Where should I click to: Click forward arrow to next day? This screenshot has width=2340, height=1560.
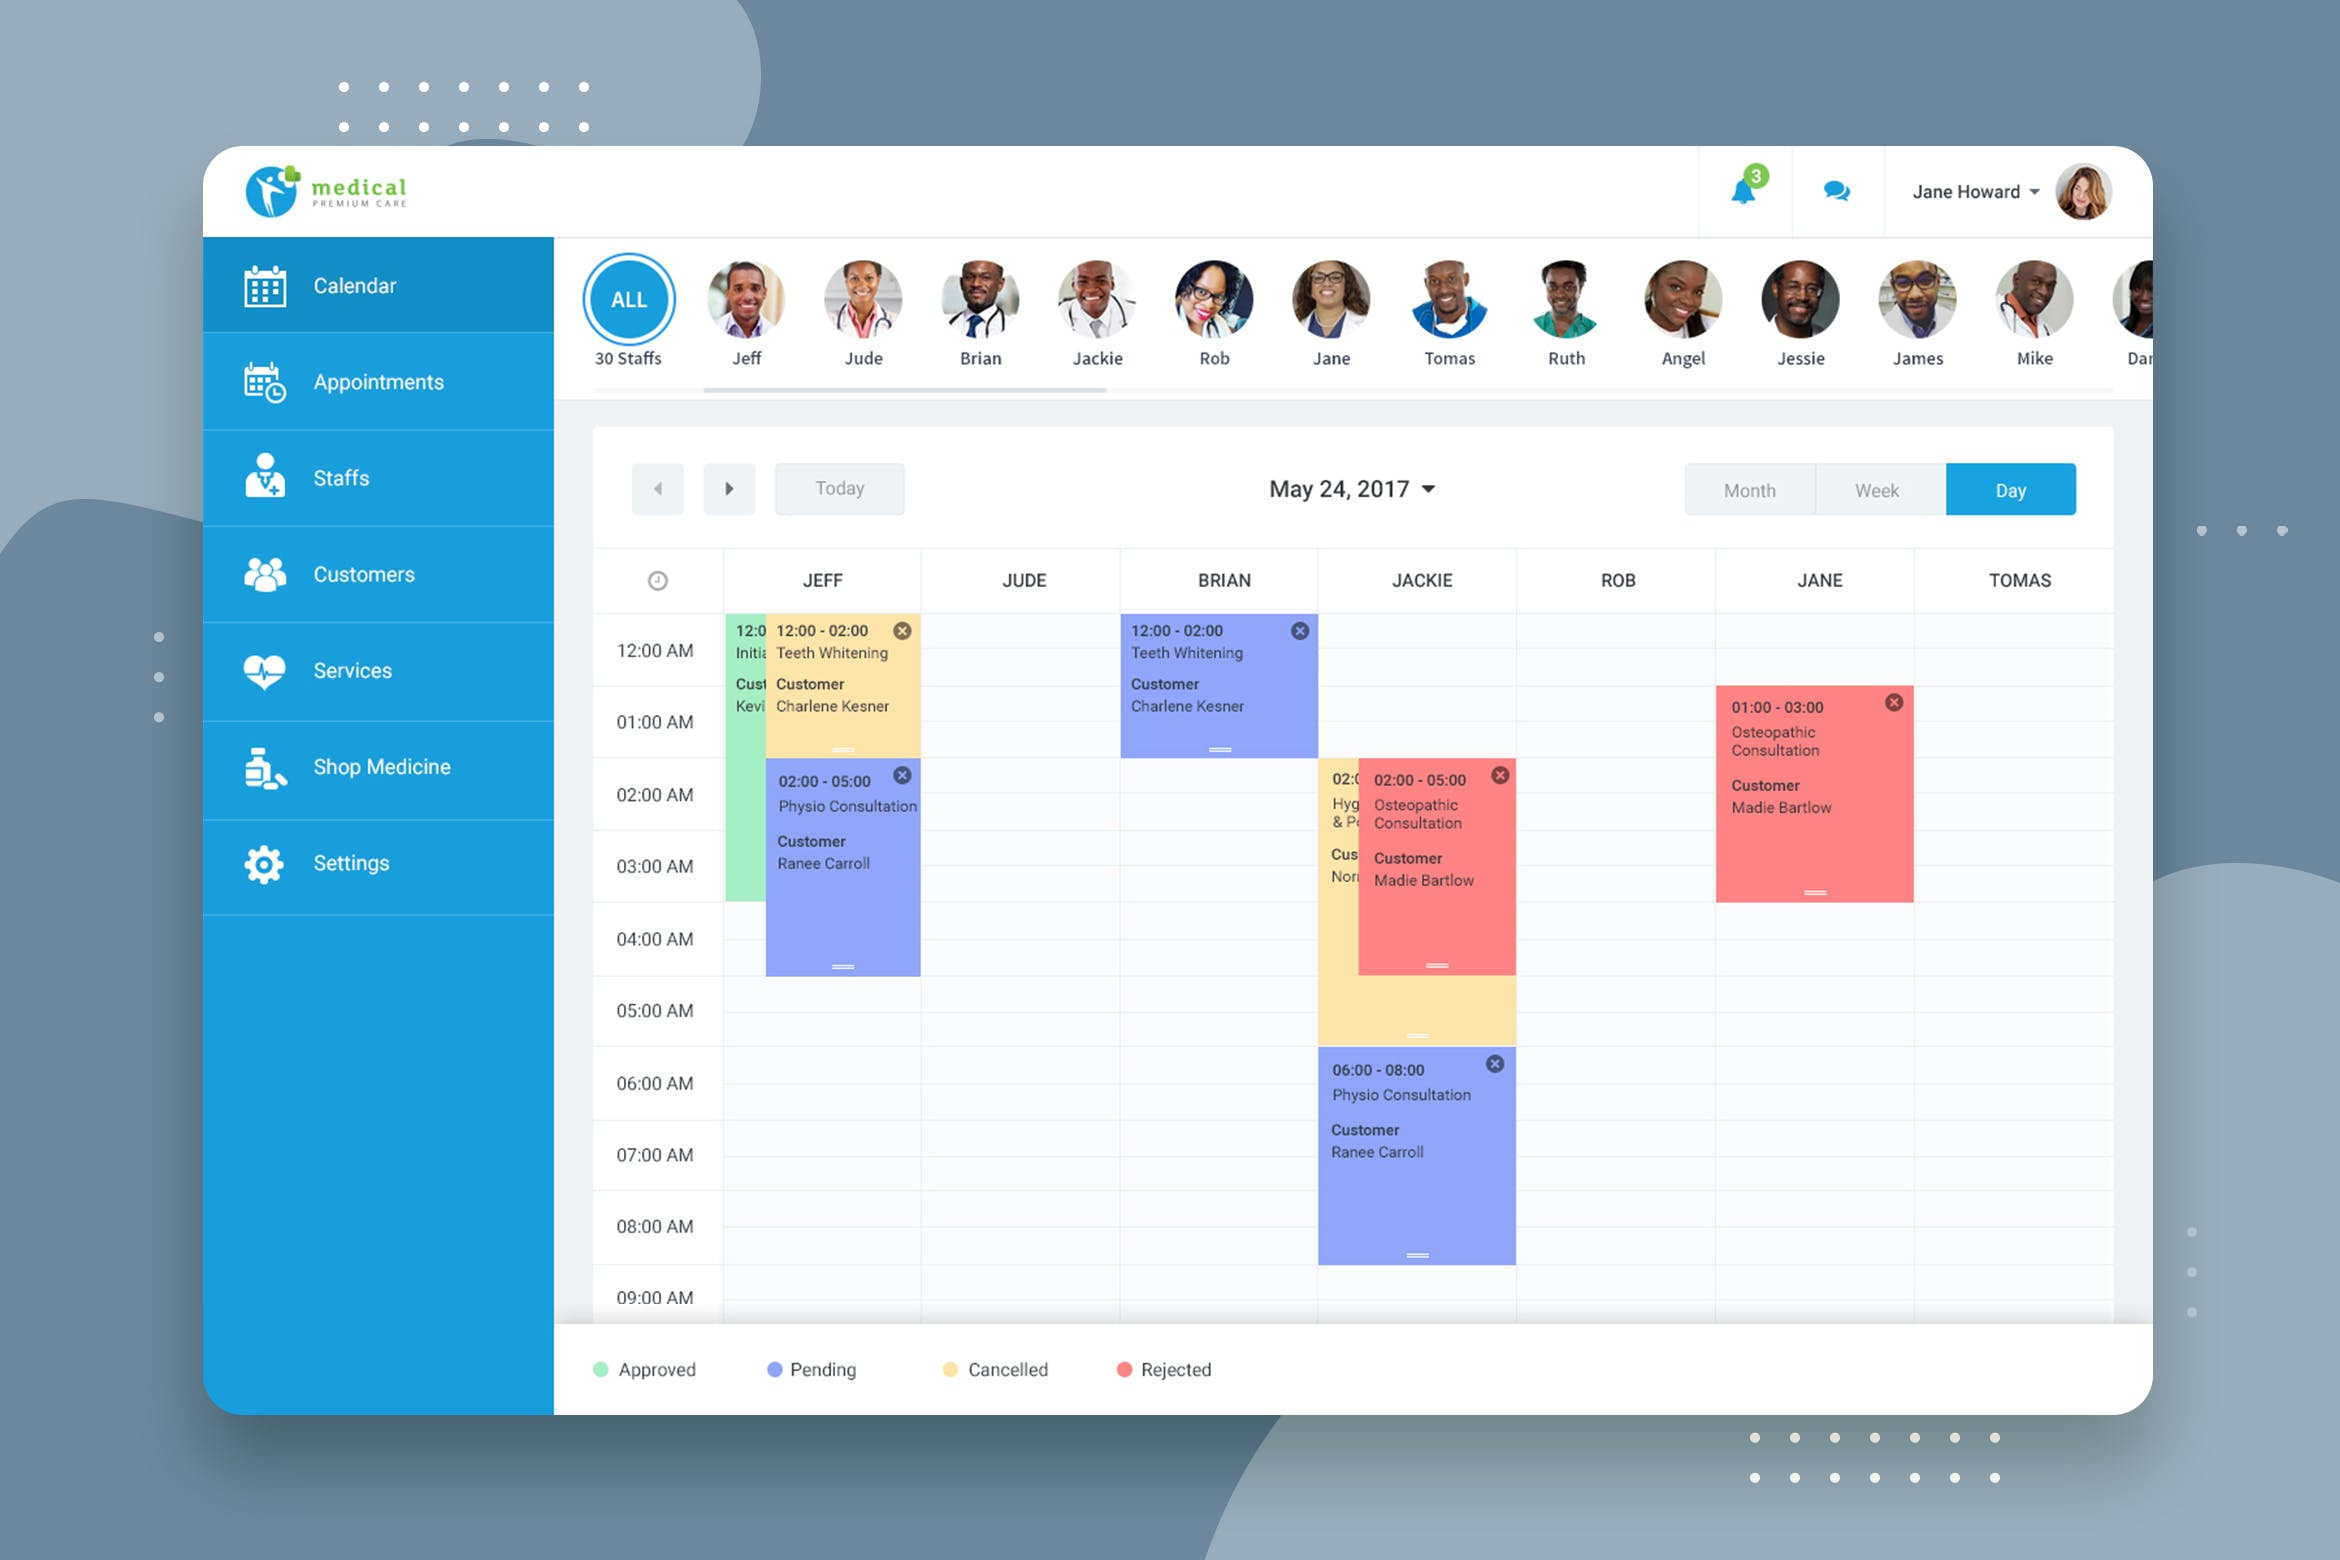pos(730,488)
